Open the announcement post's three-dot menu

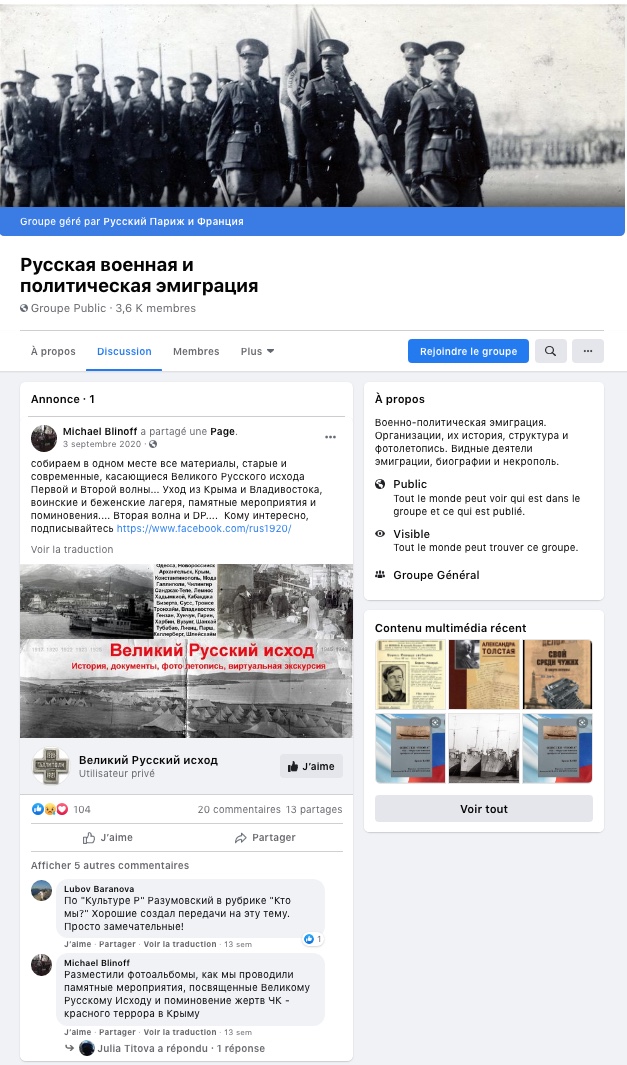coord(330,437)
